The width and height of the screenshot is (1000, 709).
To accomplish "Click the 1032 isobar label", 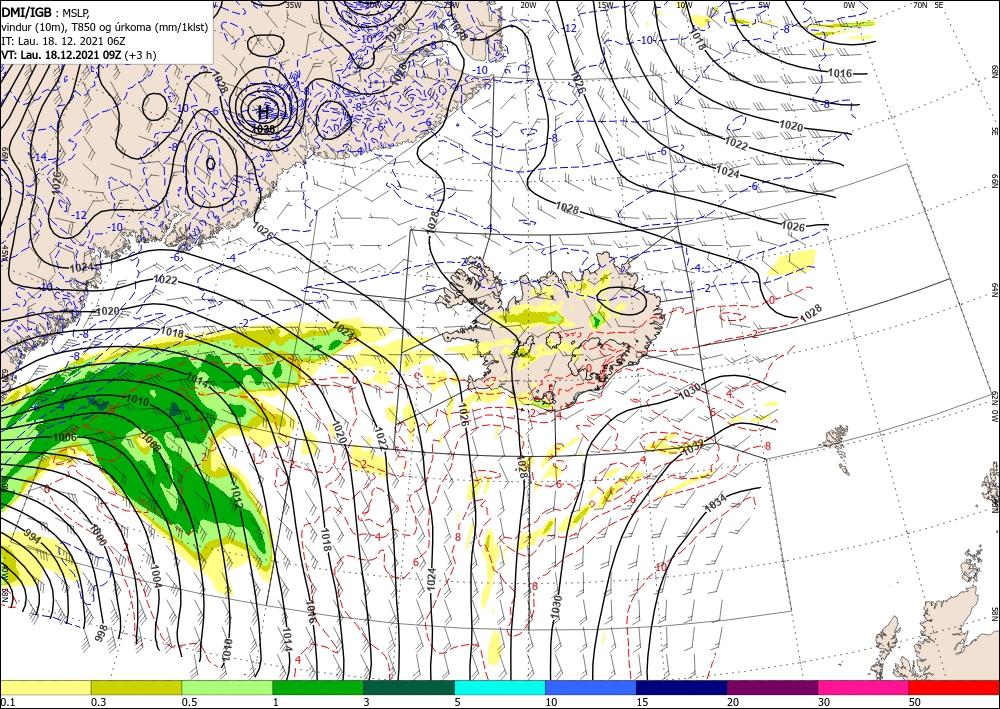I will [x=693, y=448].
